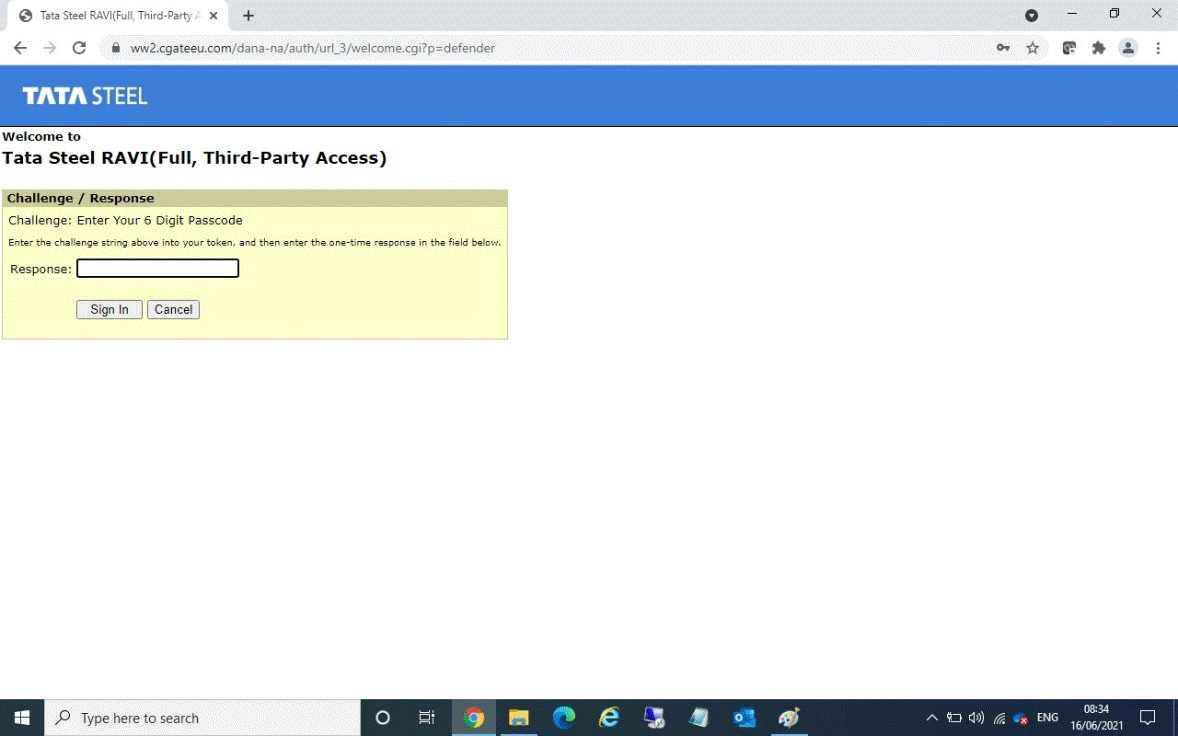1178x736 pixels.
Task: Click the browser forward arrow
Action: coord(50,48)
